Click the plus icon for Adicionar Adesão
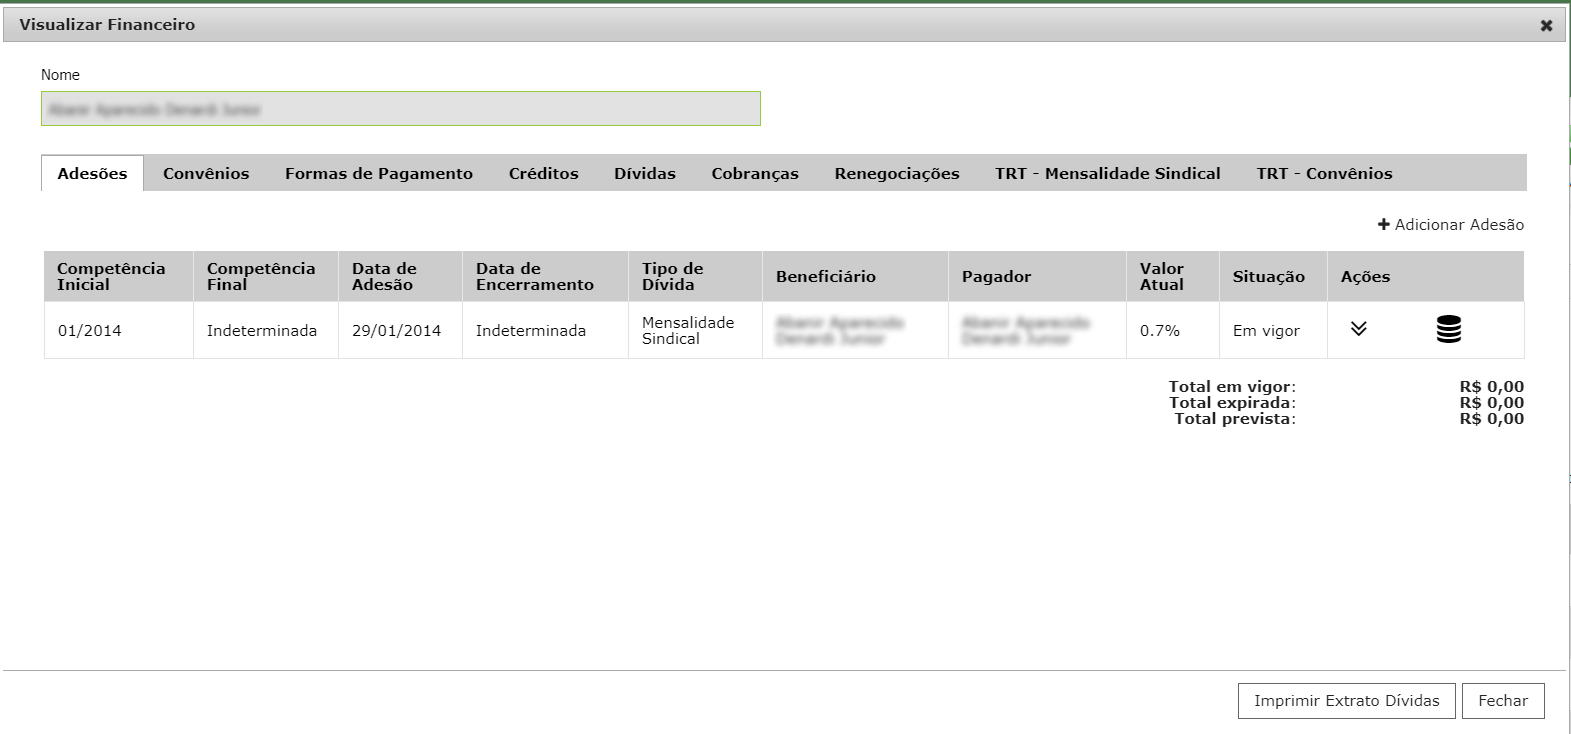 click(x=1384, y=225)
